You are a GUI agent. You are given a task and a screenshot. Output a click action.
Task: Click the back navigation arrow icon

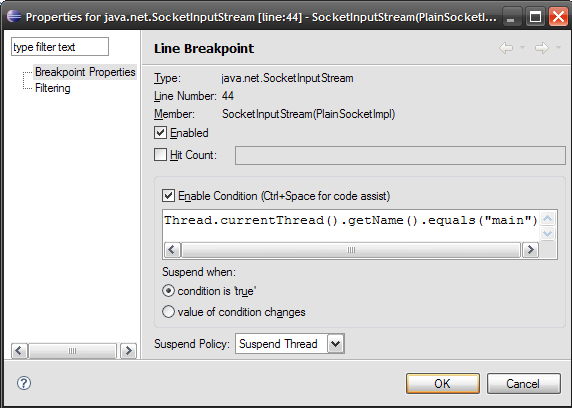pyautogui.click(x=506, y=48)
